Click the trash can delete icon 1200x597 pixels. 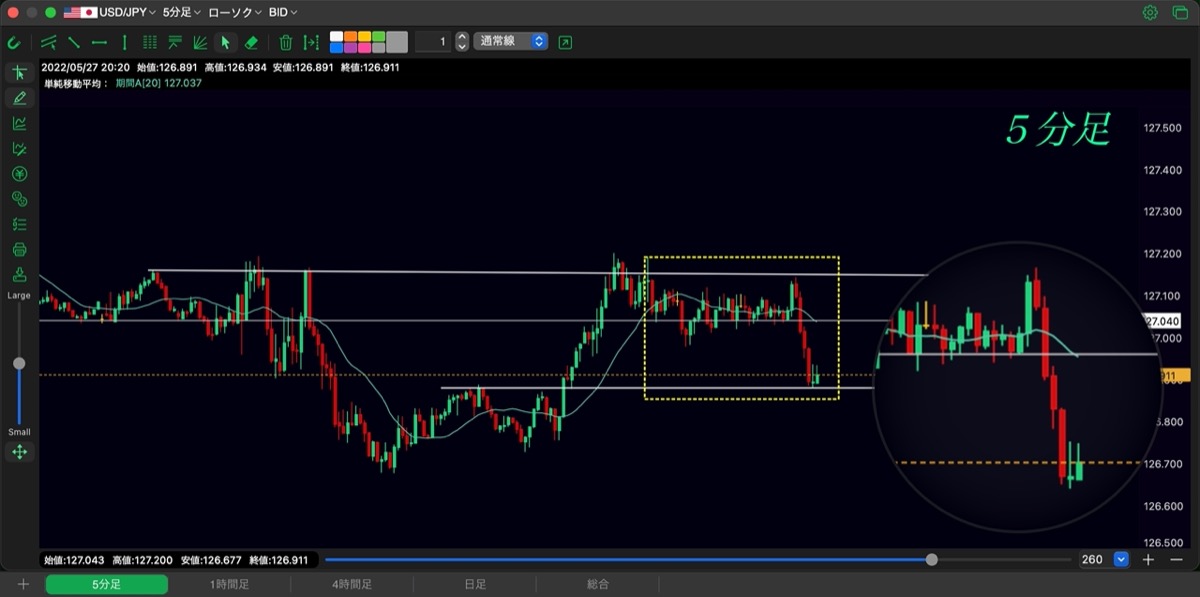click(x=286, y=42)
